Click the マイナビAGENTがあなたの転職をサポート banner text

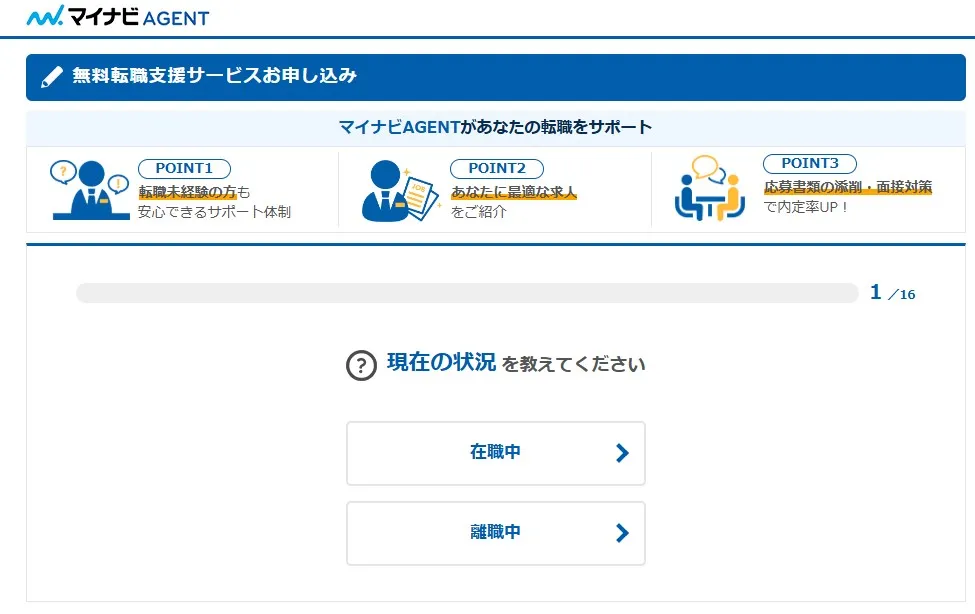click(496, 128)
